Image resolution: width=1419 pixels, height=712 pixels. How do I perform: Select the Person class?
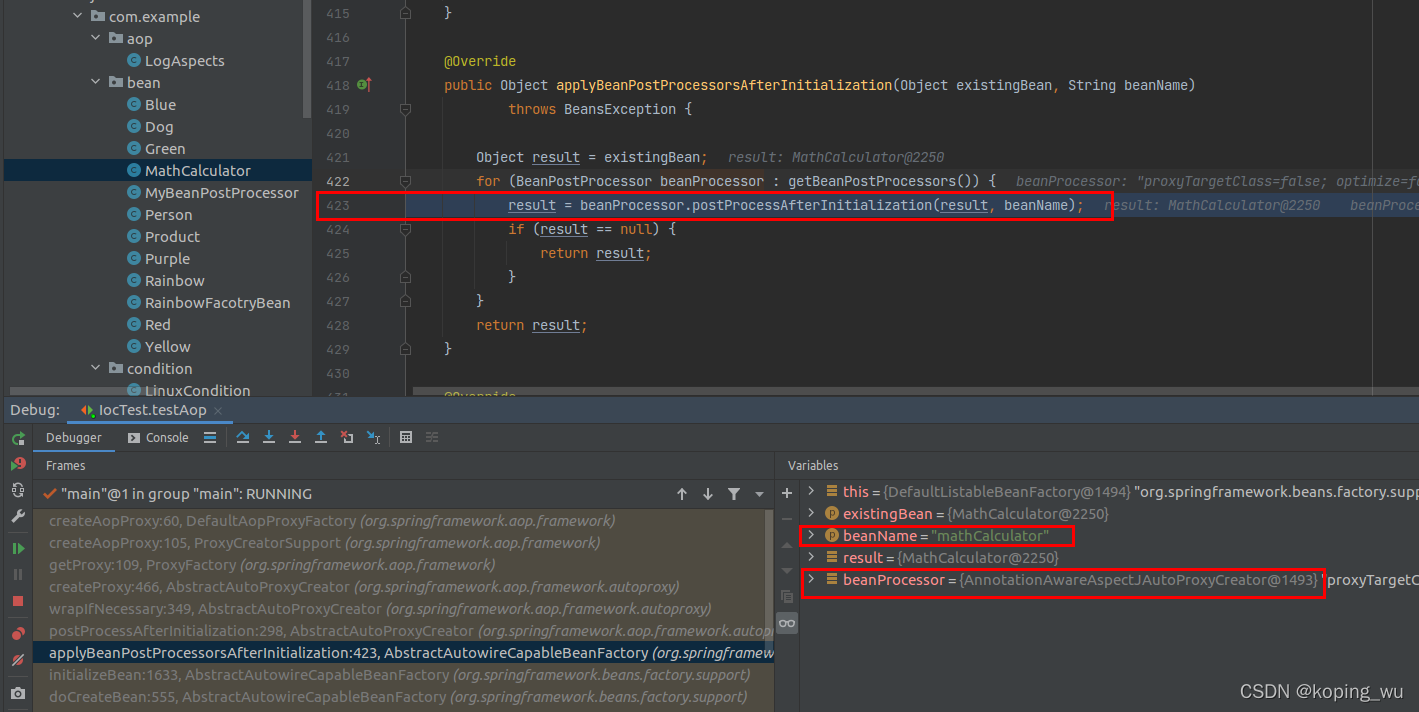point(169,215)
